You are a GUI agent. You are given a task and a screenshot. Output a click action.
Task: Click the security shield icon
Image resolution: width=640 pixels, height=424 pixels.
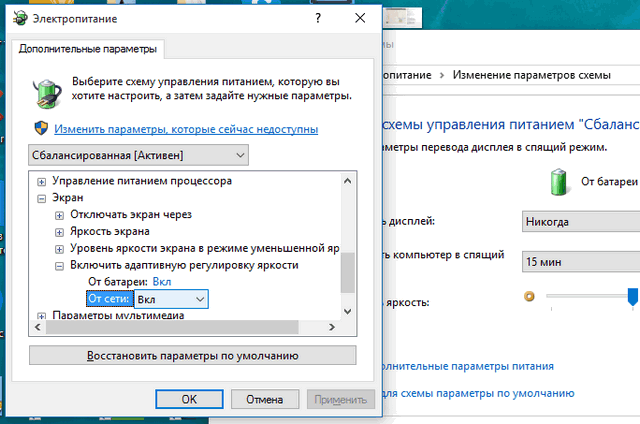tap(41, 129)
